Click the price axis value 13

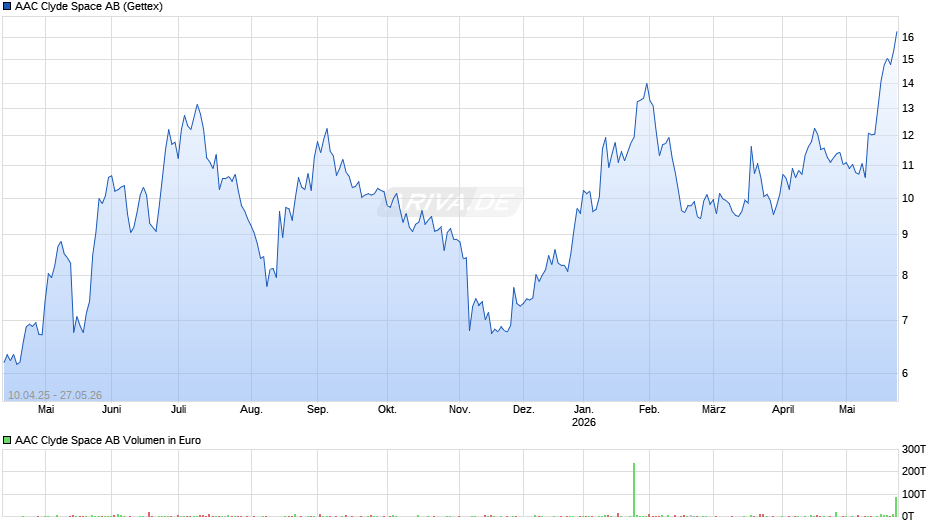(908, 109)
